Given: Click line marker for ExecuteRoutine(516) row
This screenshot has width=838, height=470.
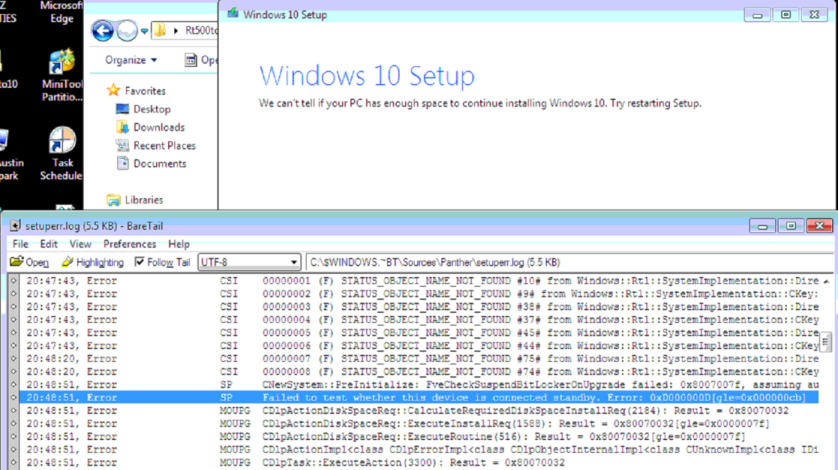Looking at the screenshot, I should click(13, 436).
